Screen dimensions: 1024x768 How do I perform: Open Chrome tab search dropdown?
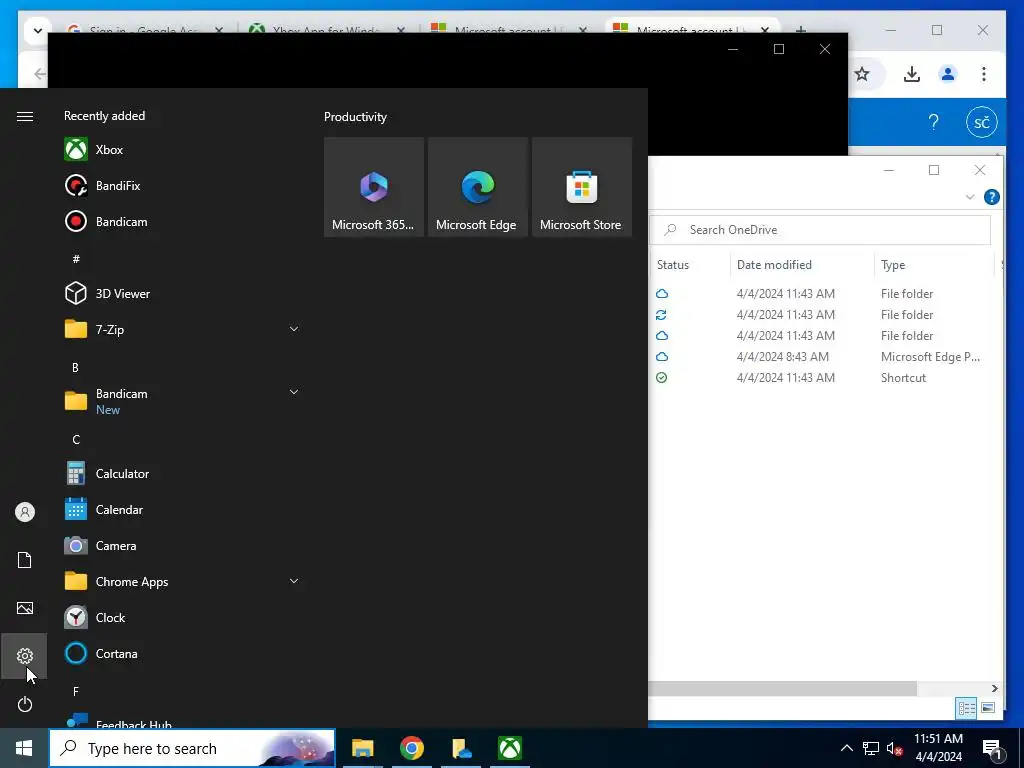[x=38, y=30]
